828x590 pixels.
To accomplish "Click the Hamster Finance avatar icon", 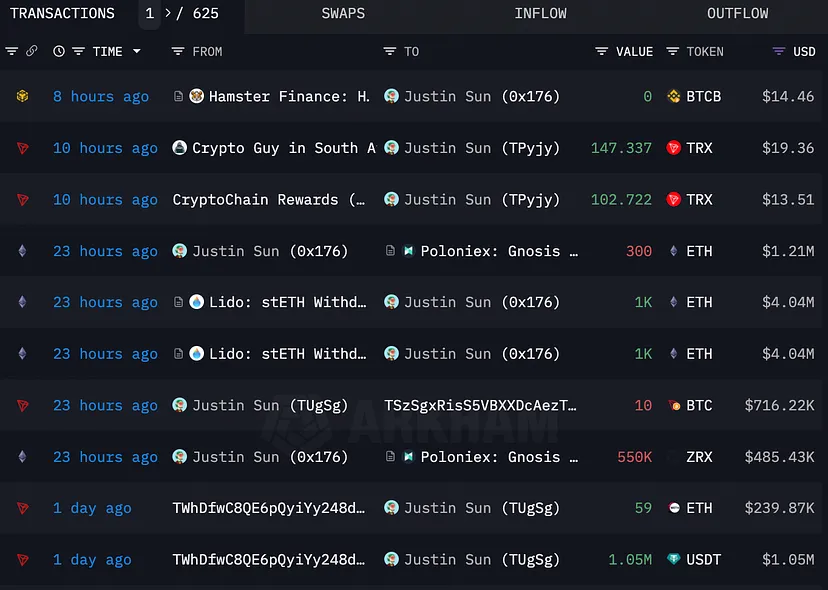I will point(197,96).
